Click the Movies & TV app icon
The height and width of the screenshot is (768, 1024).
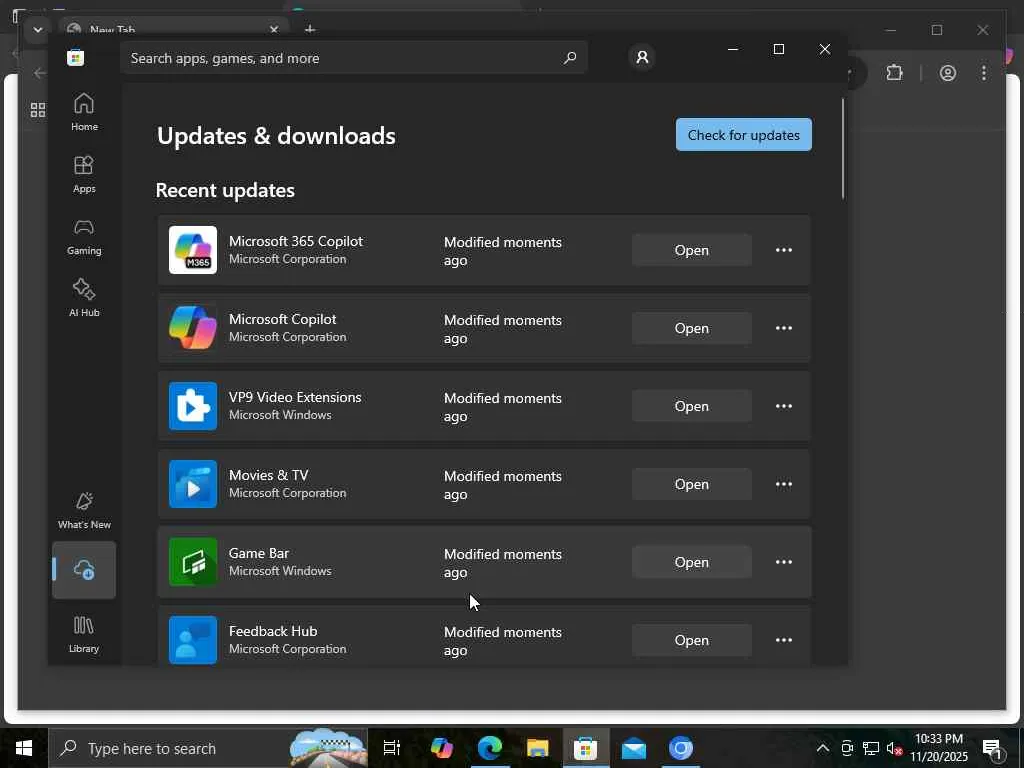193,484
